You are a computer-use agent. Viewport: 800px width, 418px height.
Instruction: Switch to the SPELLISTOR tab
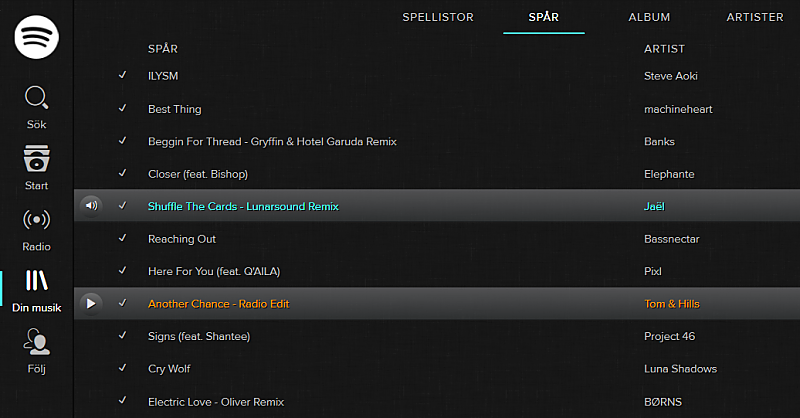click(x=438, y=17)
